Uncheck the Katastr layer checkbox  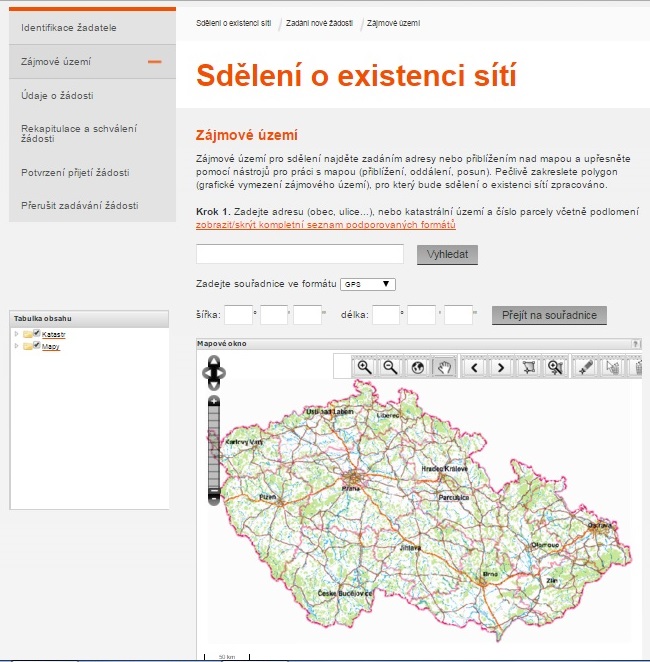tap(37, 333)
